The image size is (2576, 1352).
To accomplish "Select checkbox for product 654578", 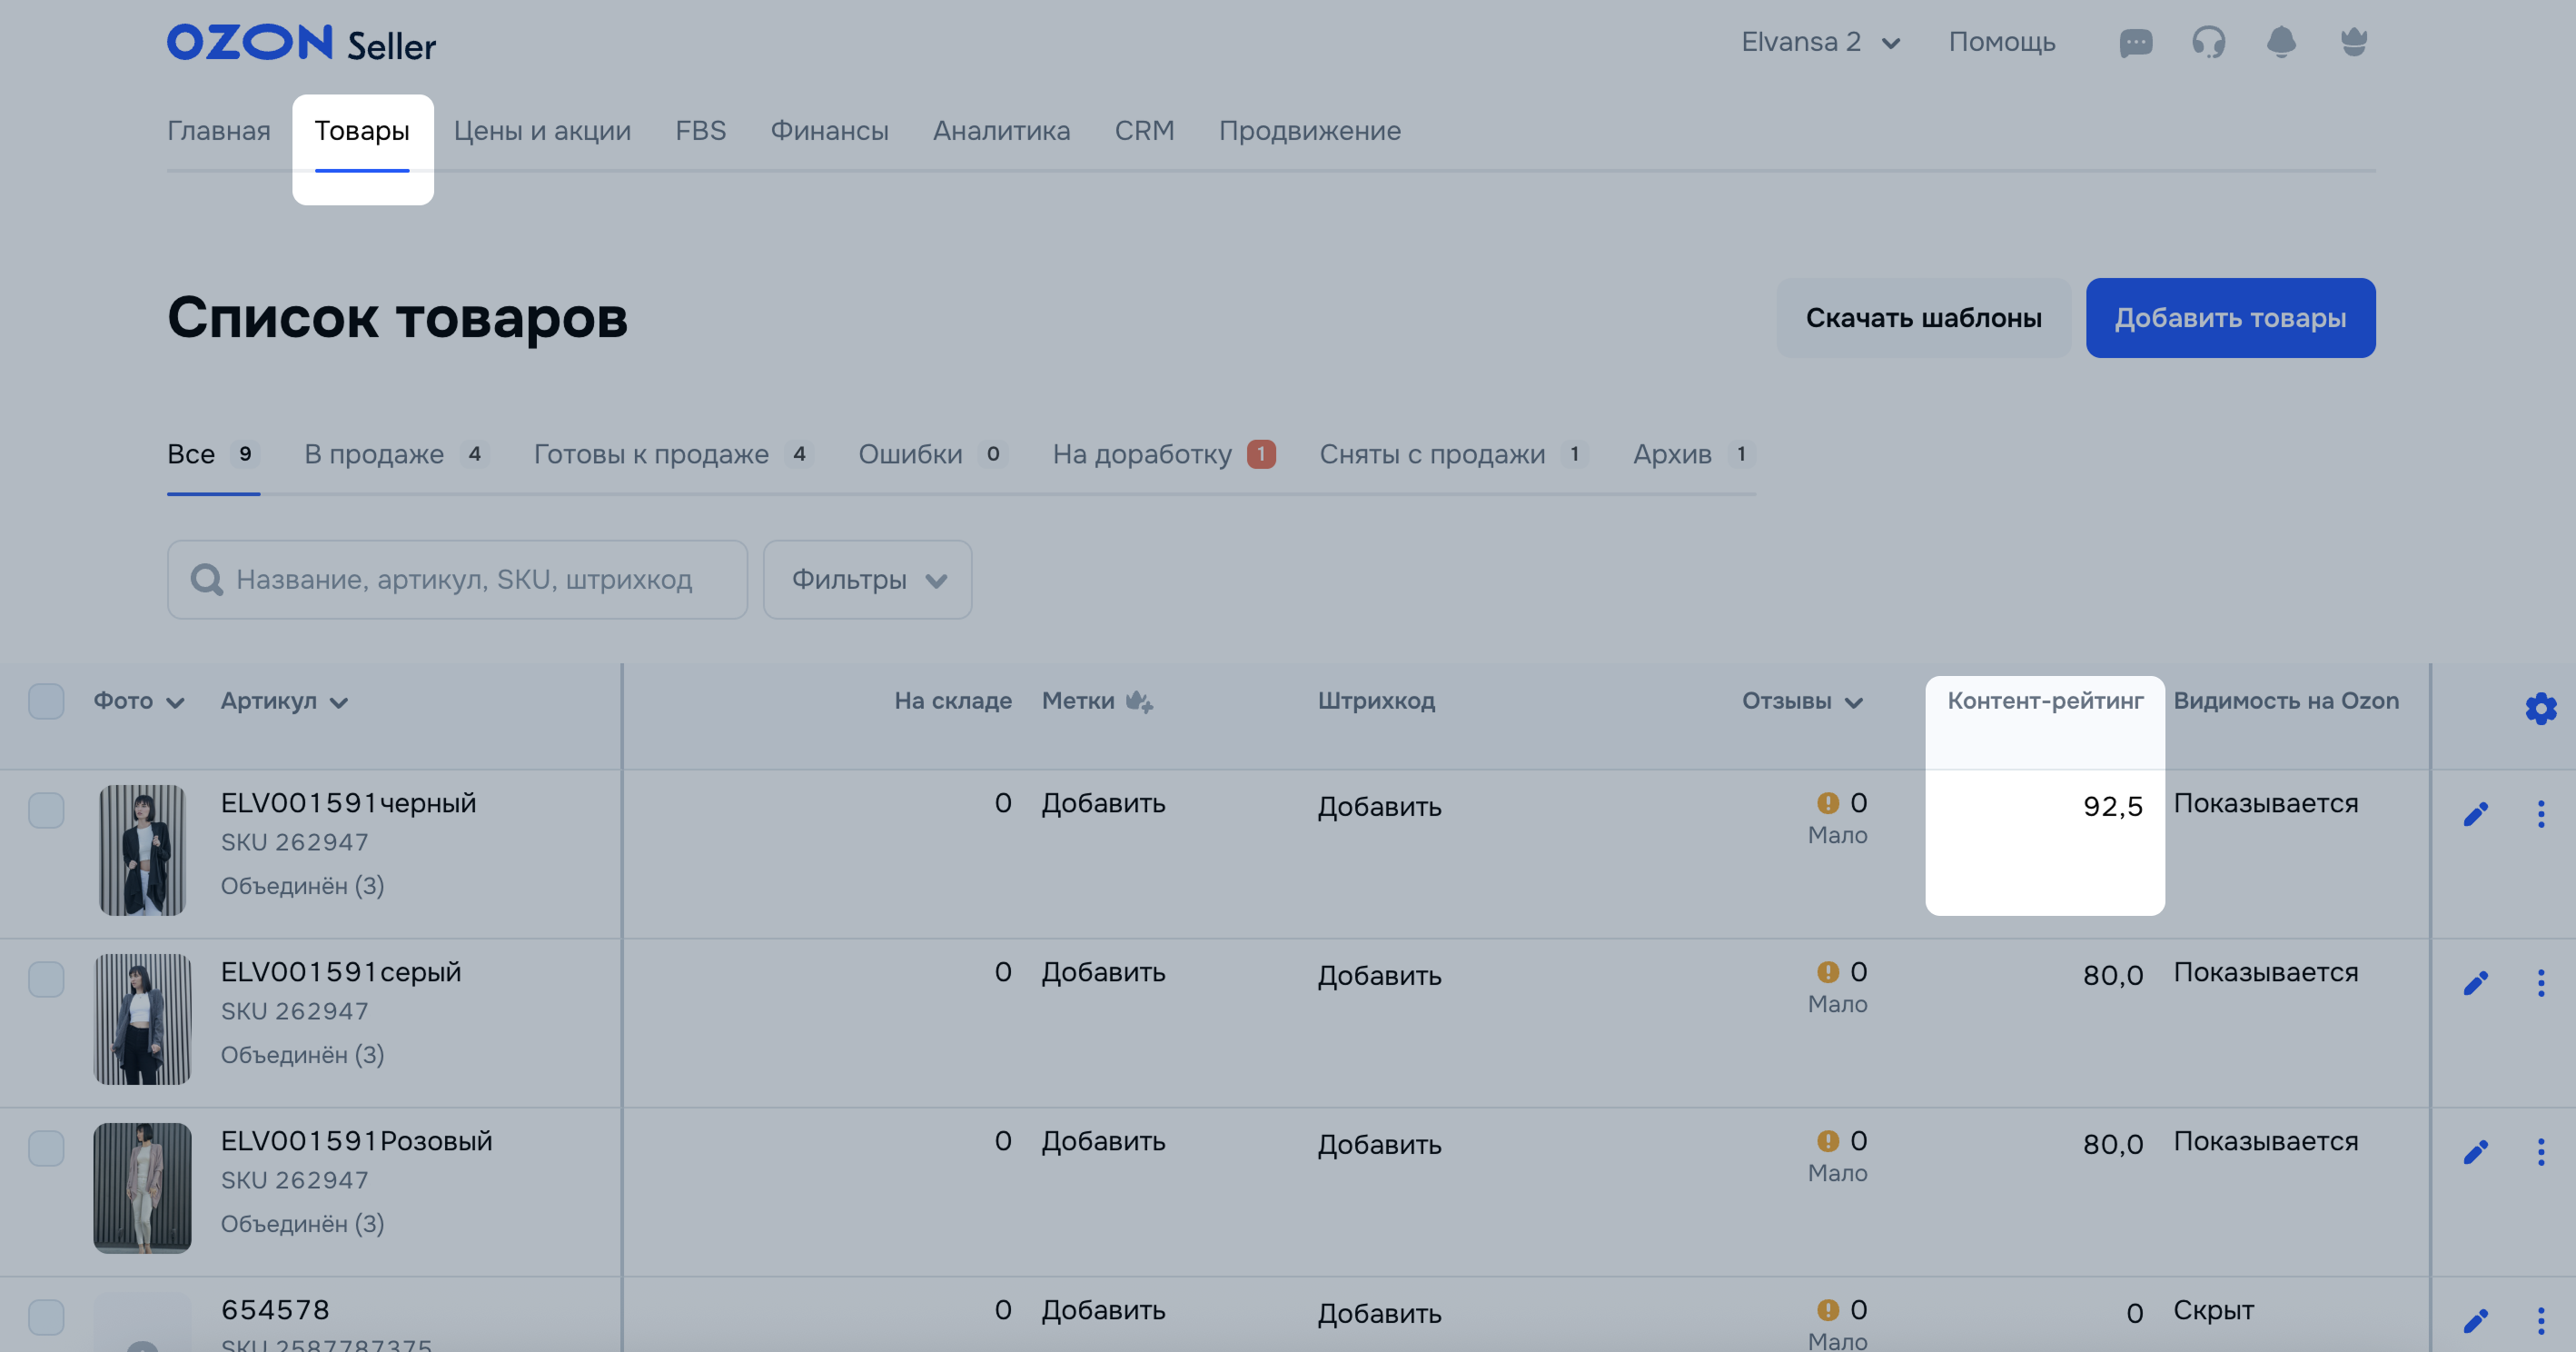I will tap(46, 1317).
